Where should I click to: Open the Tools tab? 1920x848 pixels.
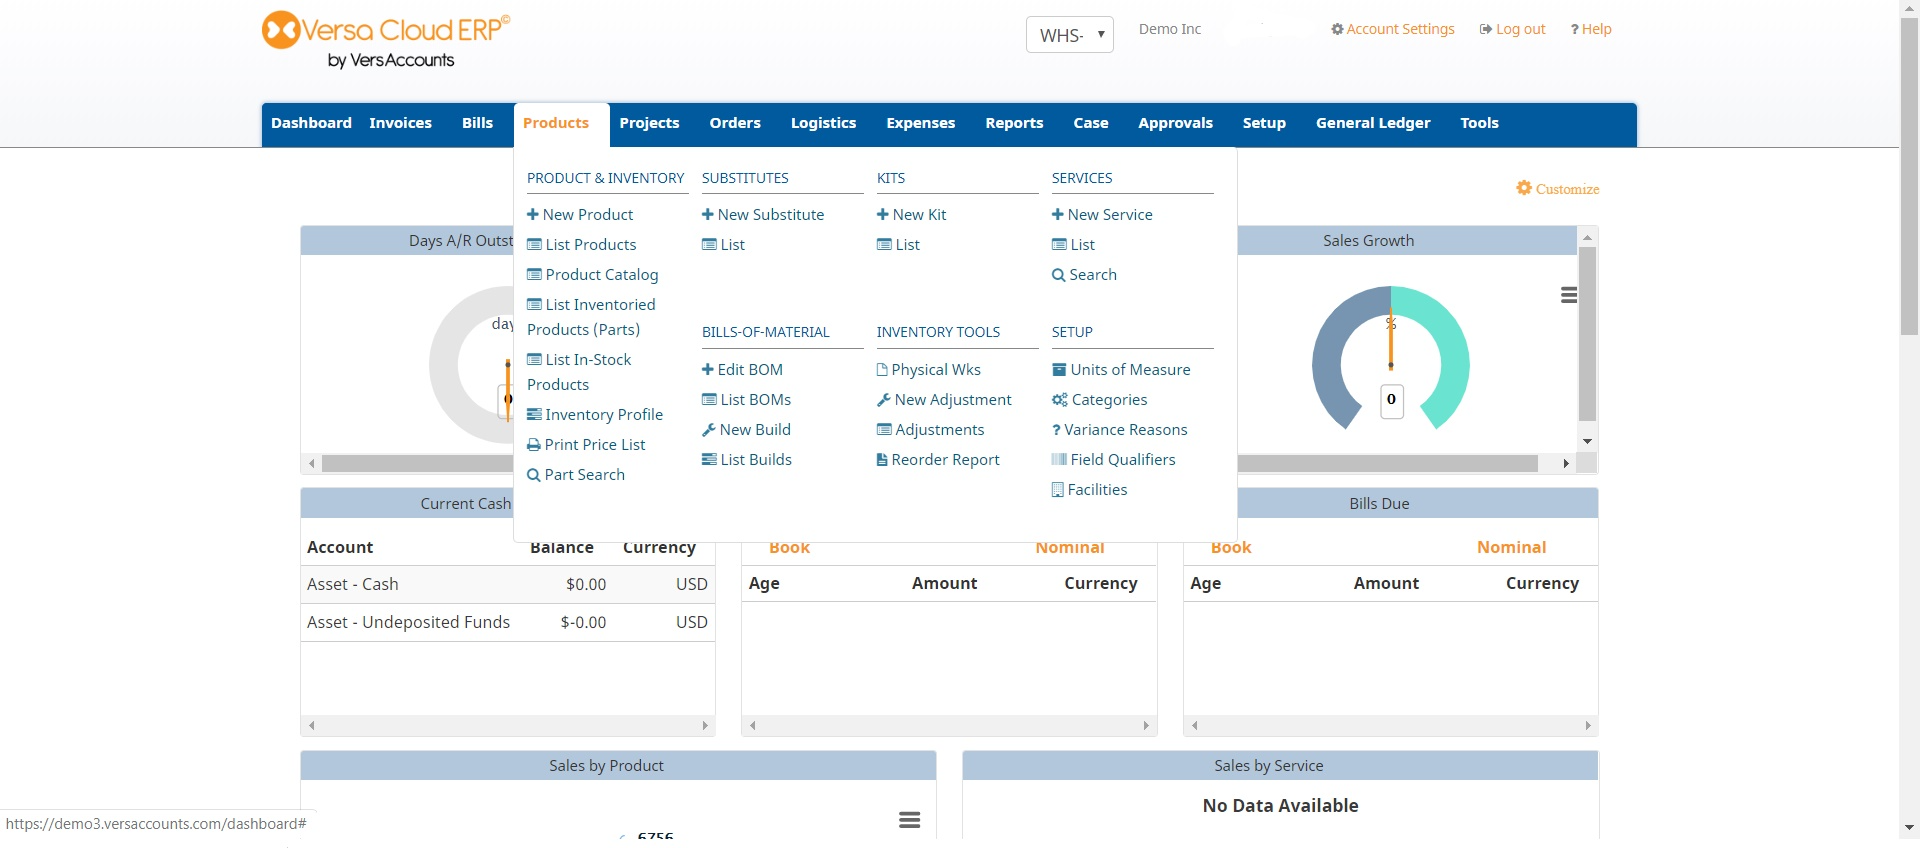tap(1479, 123)
